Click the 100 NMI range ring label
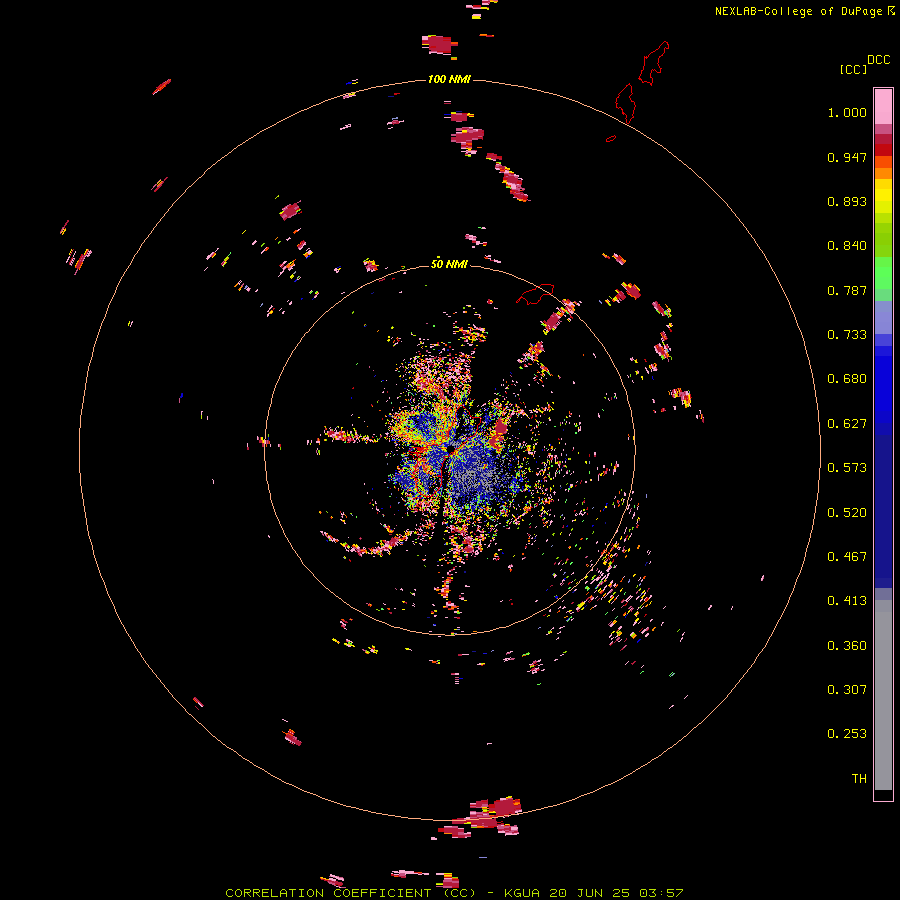Screen dimensions: 900x900 449,79
